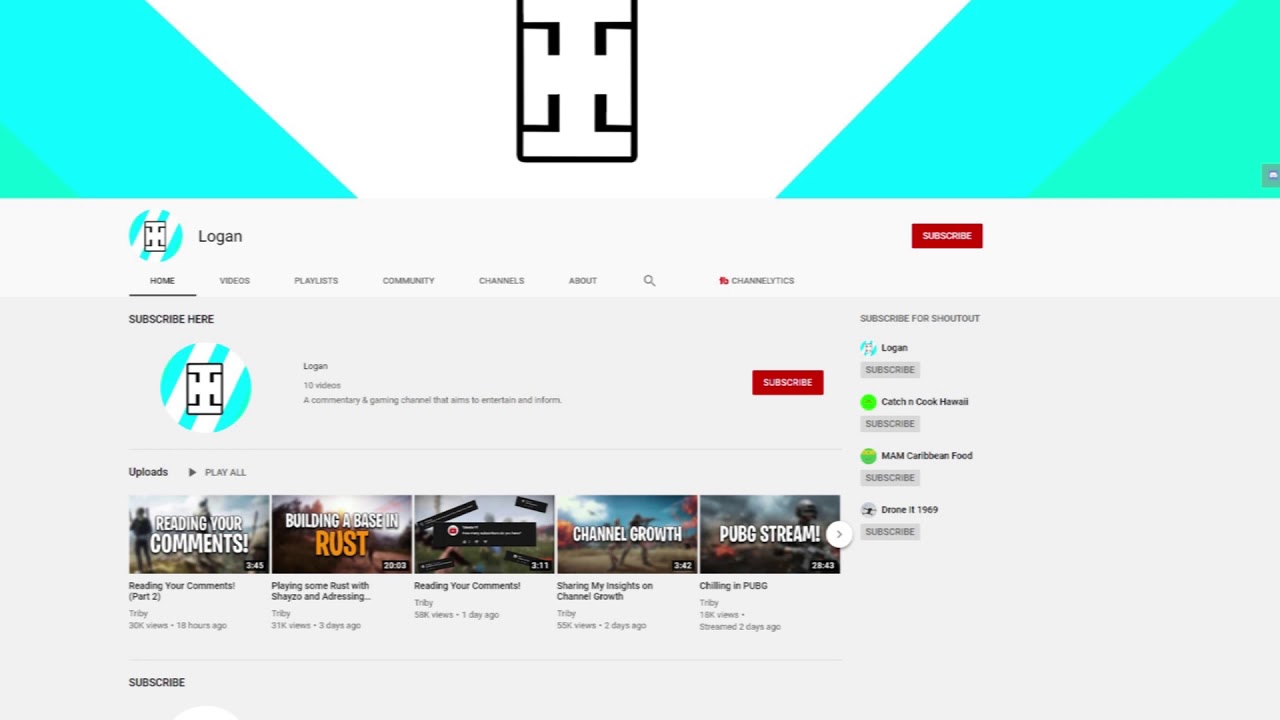Click the Play All triangle icon
This screenshot has width=1280, height=720.
point(192,472)
